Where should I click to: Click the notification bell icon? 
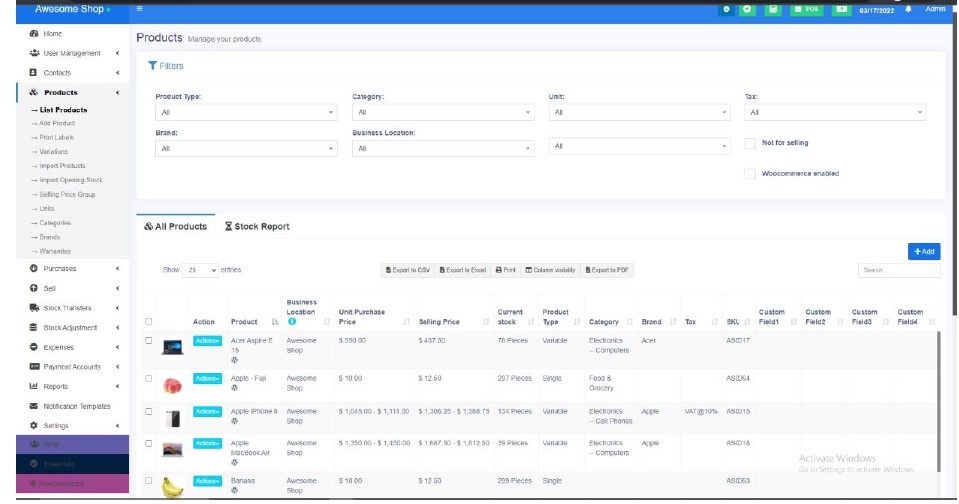[908, 9]
